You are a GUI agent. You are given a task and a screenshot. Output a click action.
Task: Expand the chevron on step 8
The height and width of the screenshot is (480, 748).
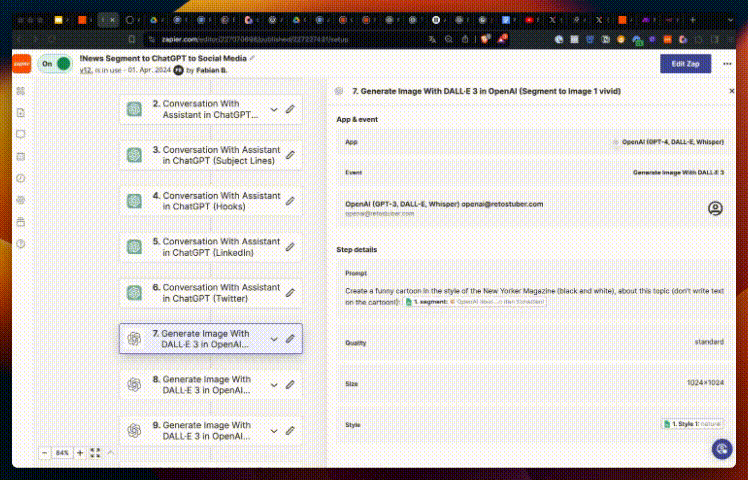click(x=274, y=385)
